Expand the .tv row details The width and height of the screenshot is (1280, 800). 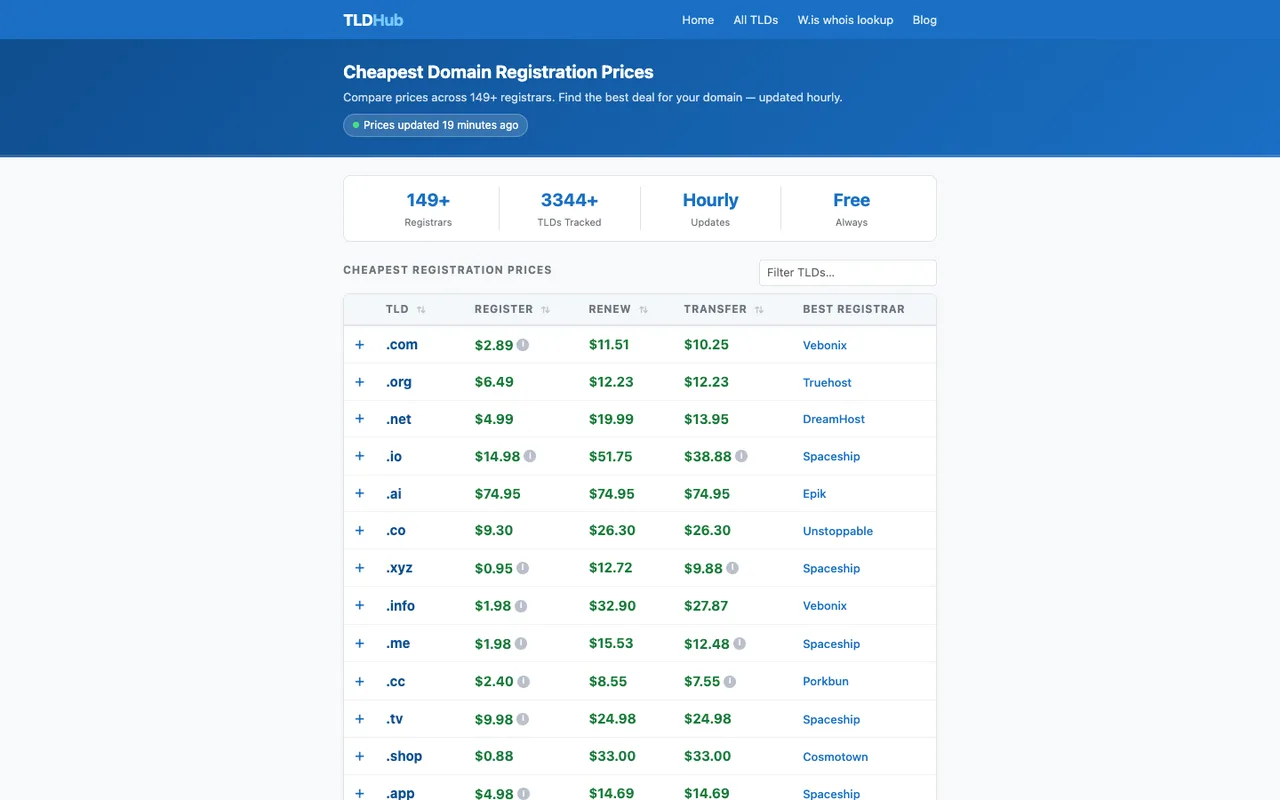click(360, 719)
